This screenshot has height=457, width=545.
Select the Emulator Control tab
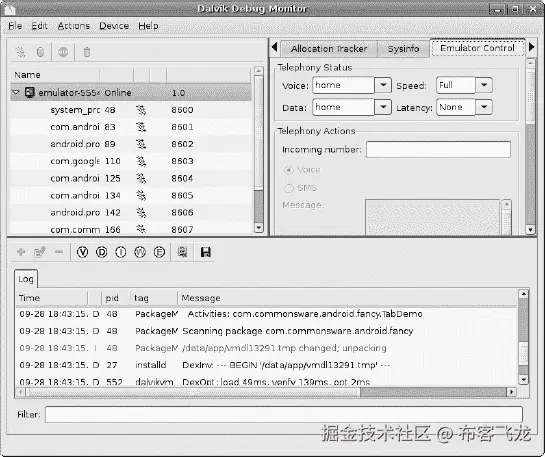(x=477, y=48)
